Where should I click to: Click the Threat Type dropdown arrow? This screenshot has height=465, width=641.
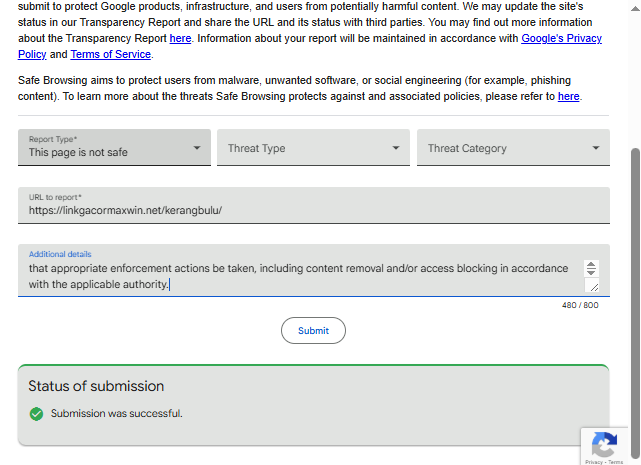[396, 148]
